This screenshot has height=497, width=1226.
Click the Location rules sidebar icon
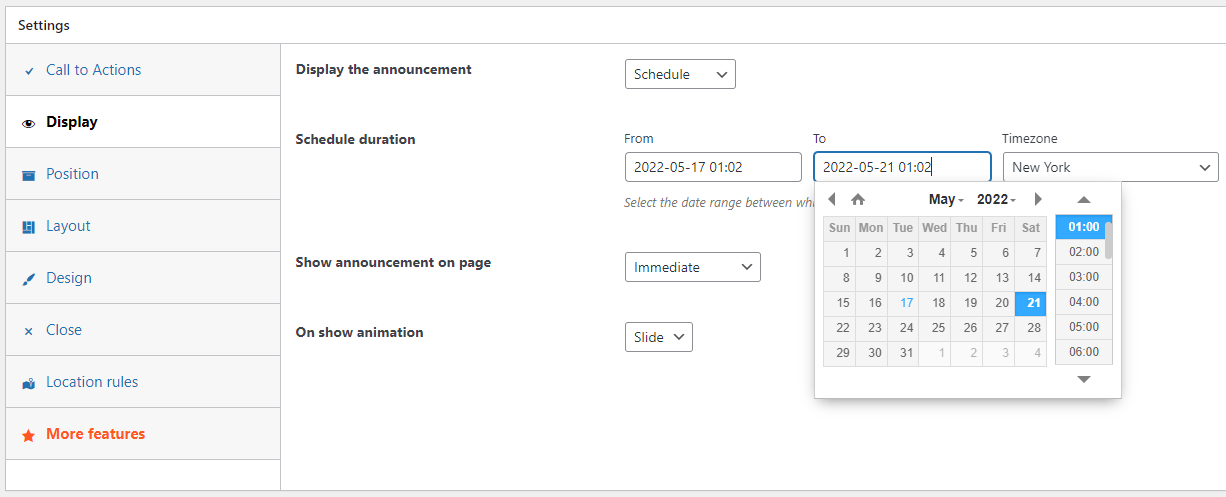(28, 383)
